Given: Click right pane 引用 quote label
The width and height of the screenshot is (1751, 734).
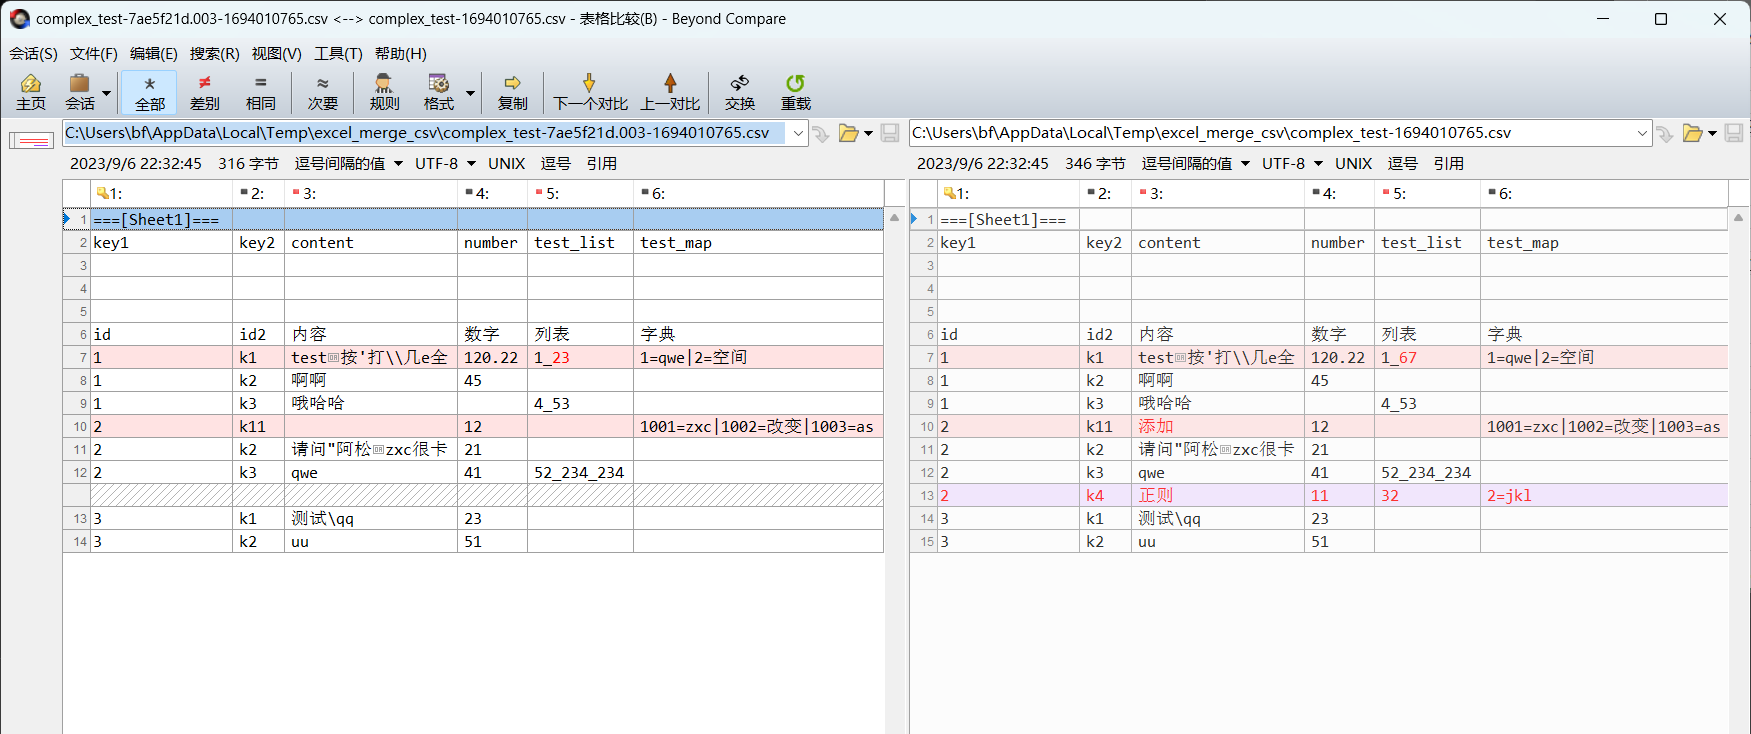Looking at the screenshot, I should click(x=1449, y=163).
